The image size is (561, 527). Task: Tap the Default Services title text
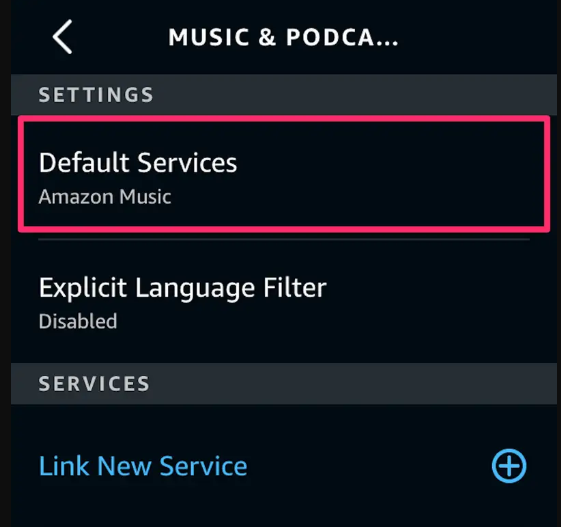coord(138,162)
